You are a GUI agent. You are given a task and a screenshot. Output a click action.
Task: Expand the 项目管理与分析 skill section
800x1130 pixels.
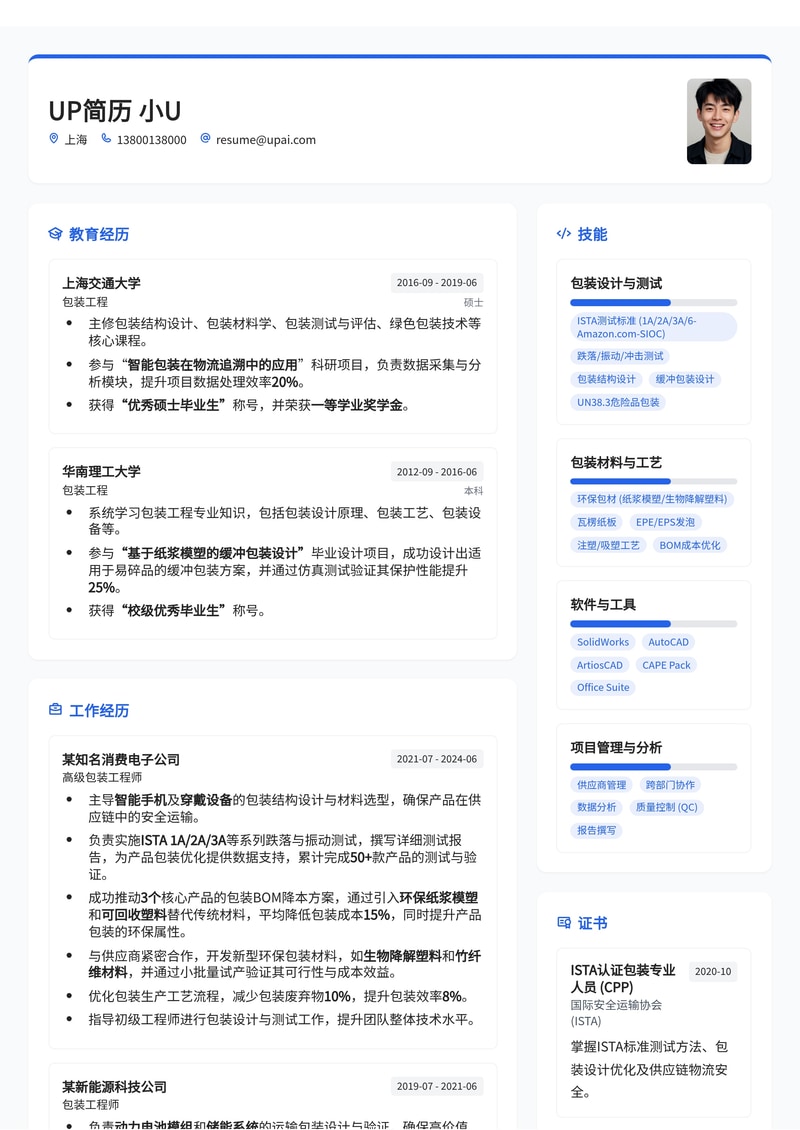(x=616, y=748)
